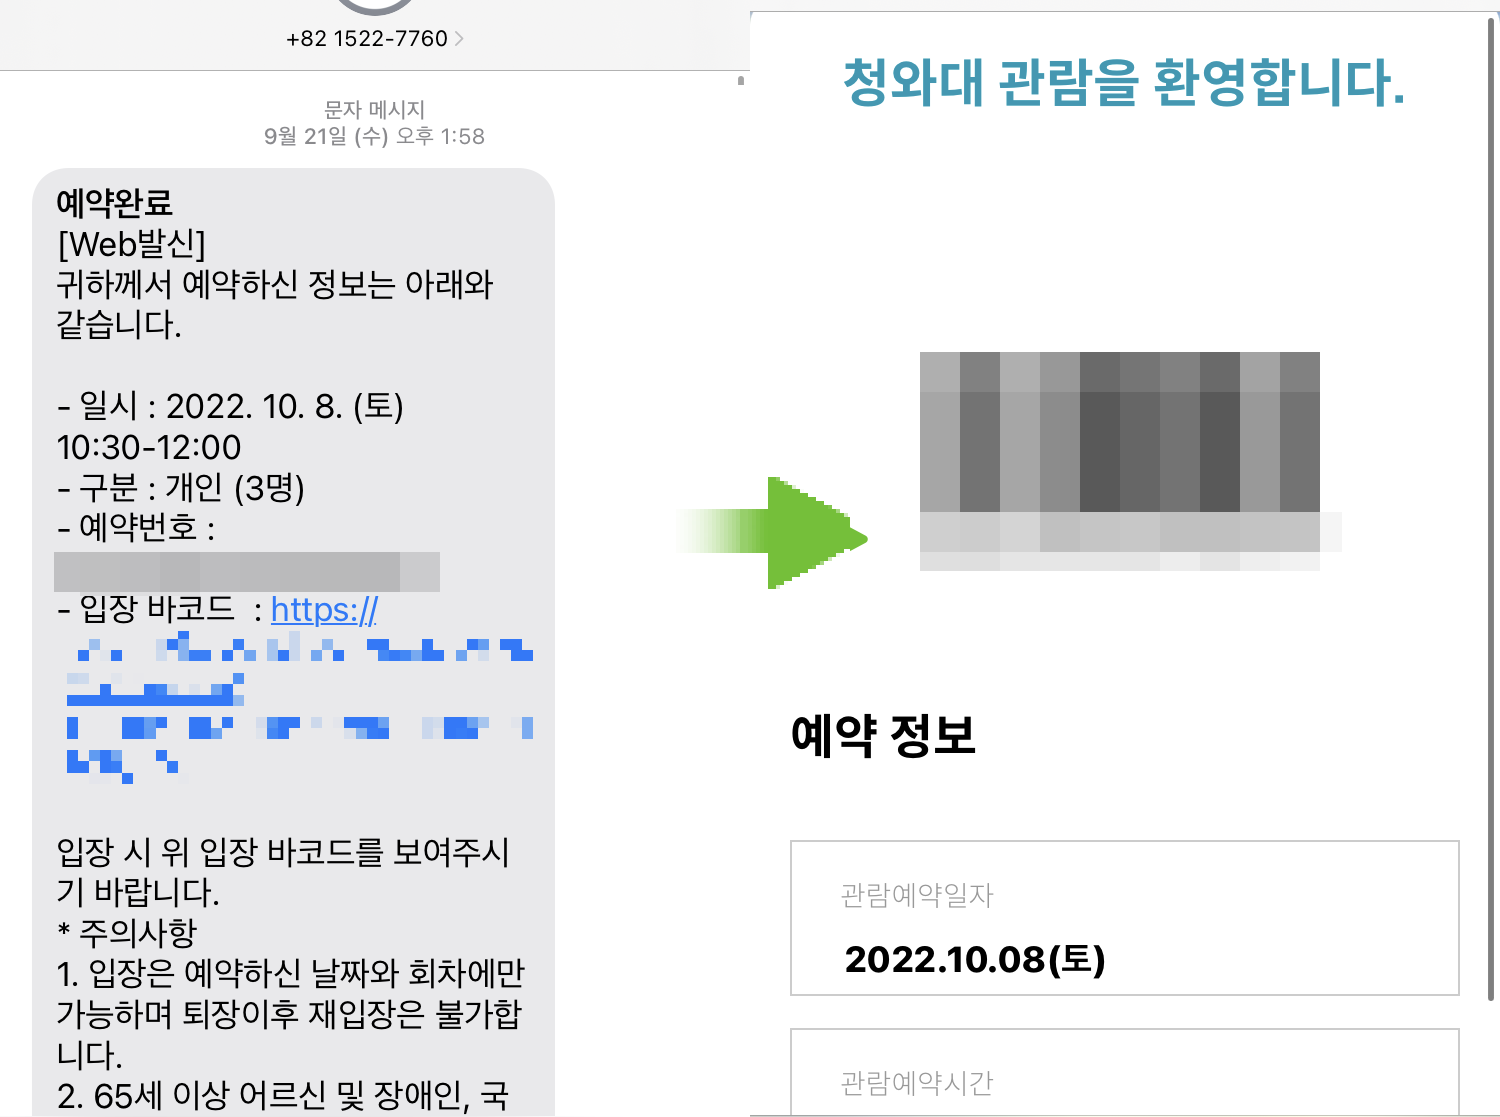Click the blurred barcode image on the web page
The image size is (1500, 1117).
(1120, 461)
